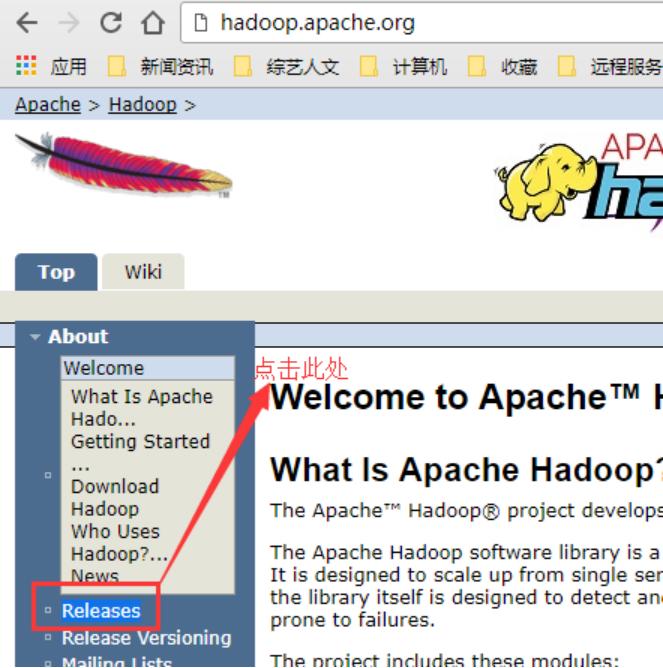The height and width of the screenshot is (668, 663).
Task: Switch to the Wiki tab
Action: click(143, 272)
